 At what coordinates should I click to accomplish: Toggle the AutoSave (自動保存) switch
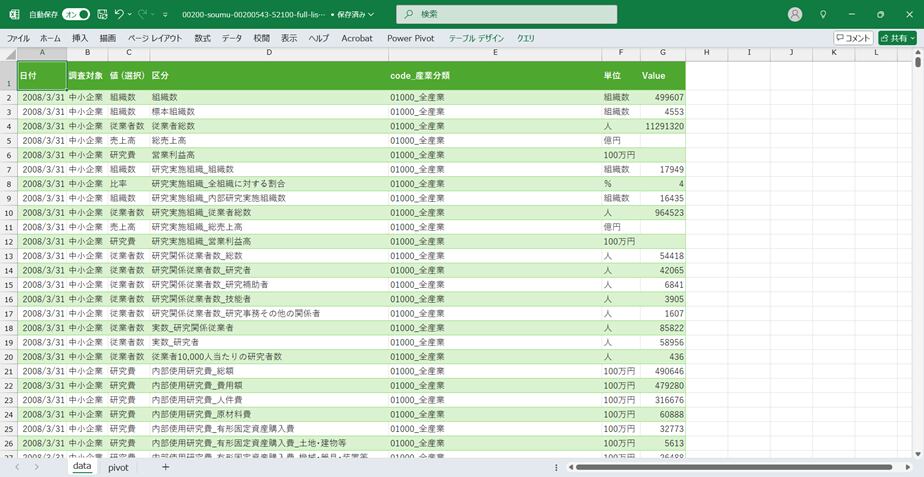tap(76, 15)
